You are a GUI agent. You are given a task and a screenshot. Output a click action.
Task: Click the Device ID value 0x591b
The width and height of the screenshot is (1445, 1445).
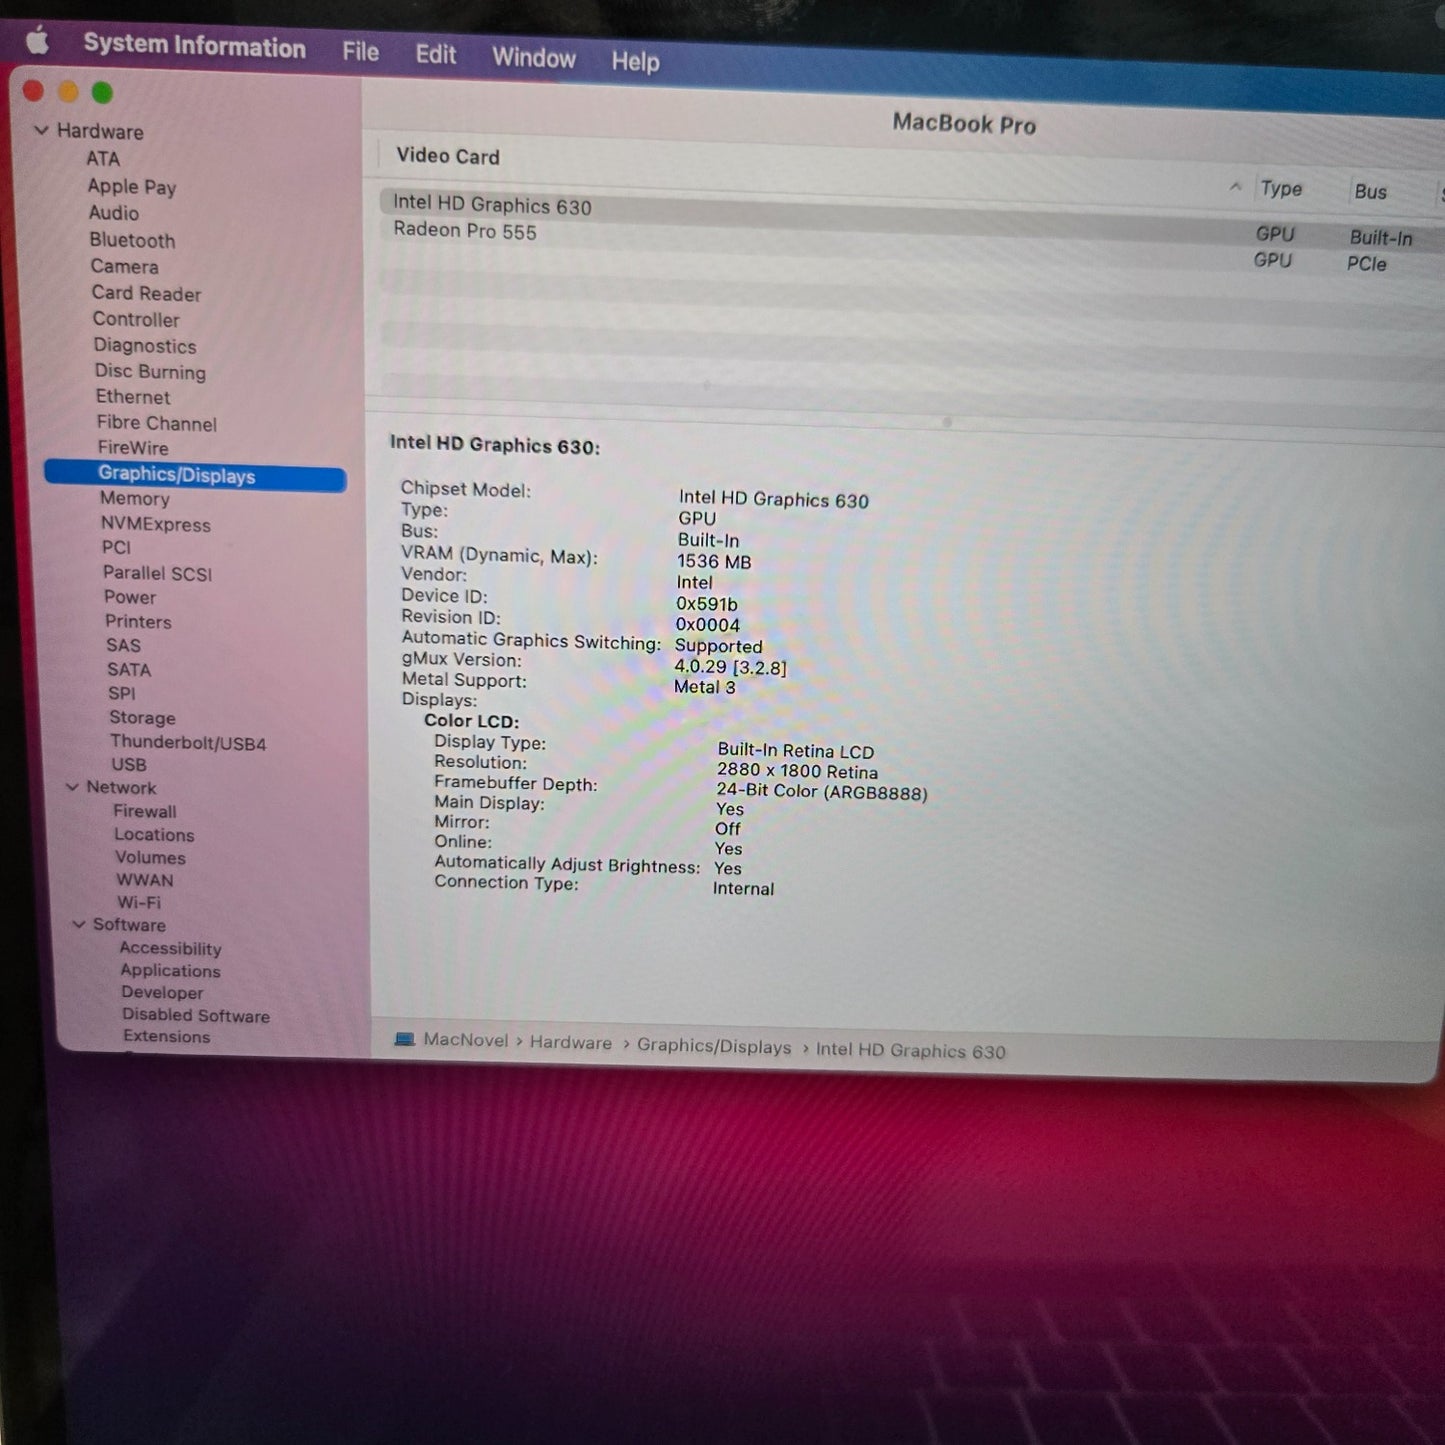(707, 604)
